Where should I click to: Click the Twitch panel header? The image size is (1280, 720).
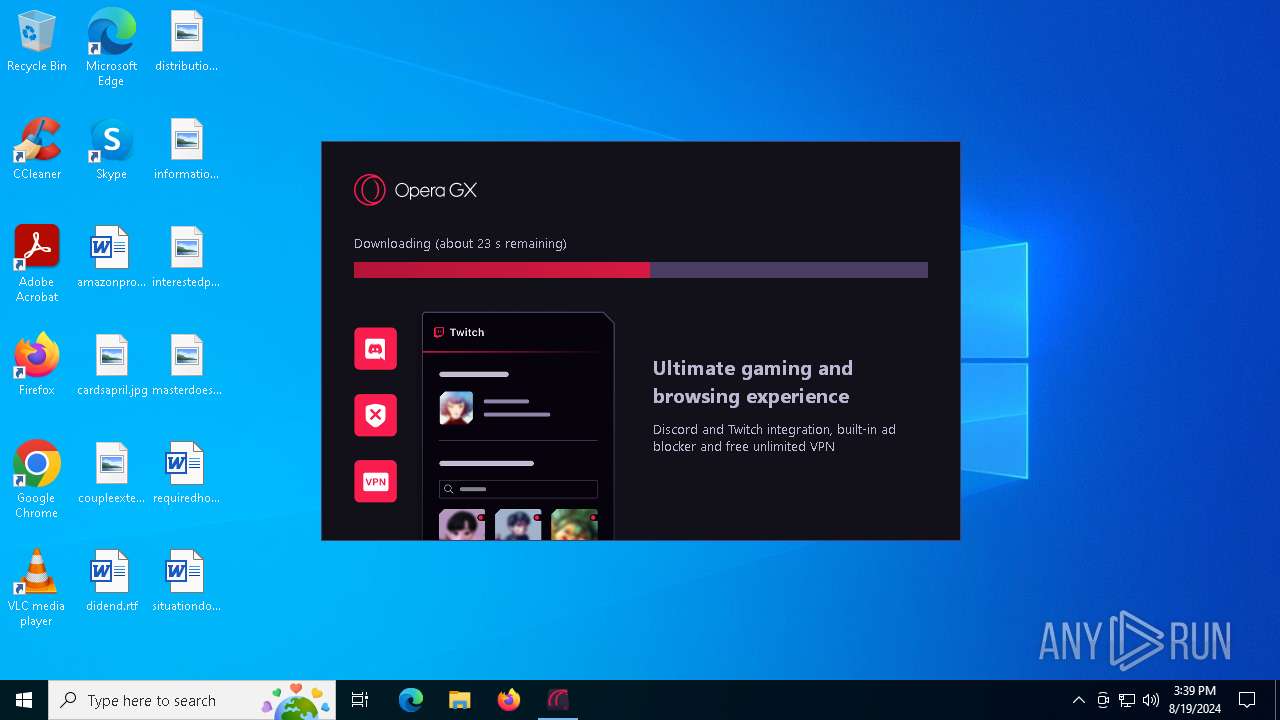(x=517, y=332)
